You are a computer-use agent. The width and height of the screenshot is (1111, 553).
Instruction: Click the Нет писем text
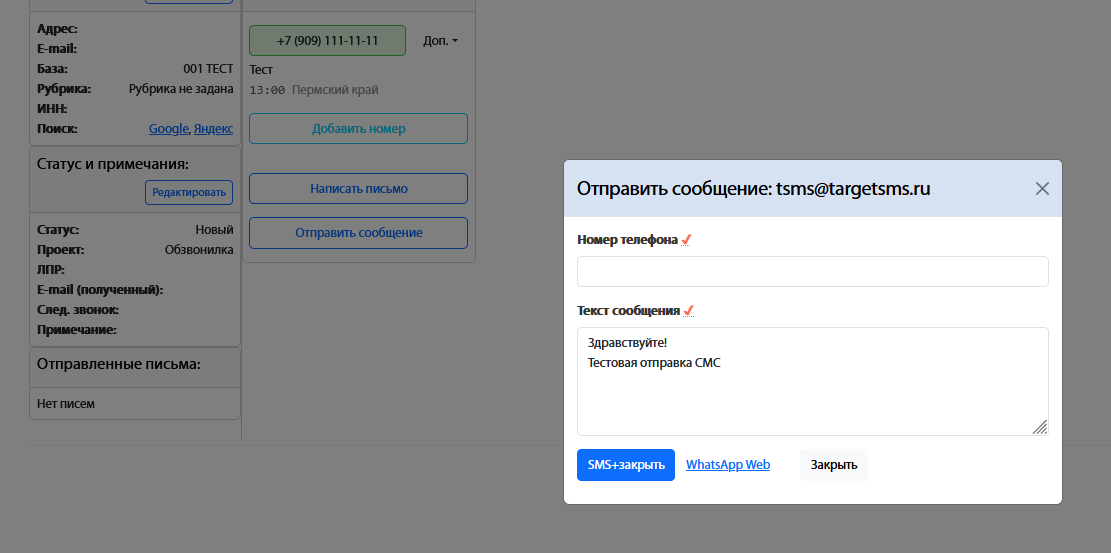click(x=66, y=403)
